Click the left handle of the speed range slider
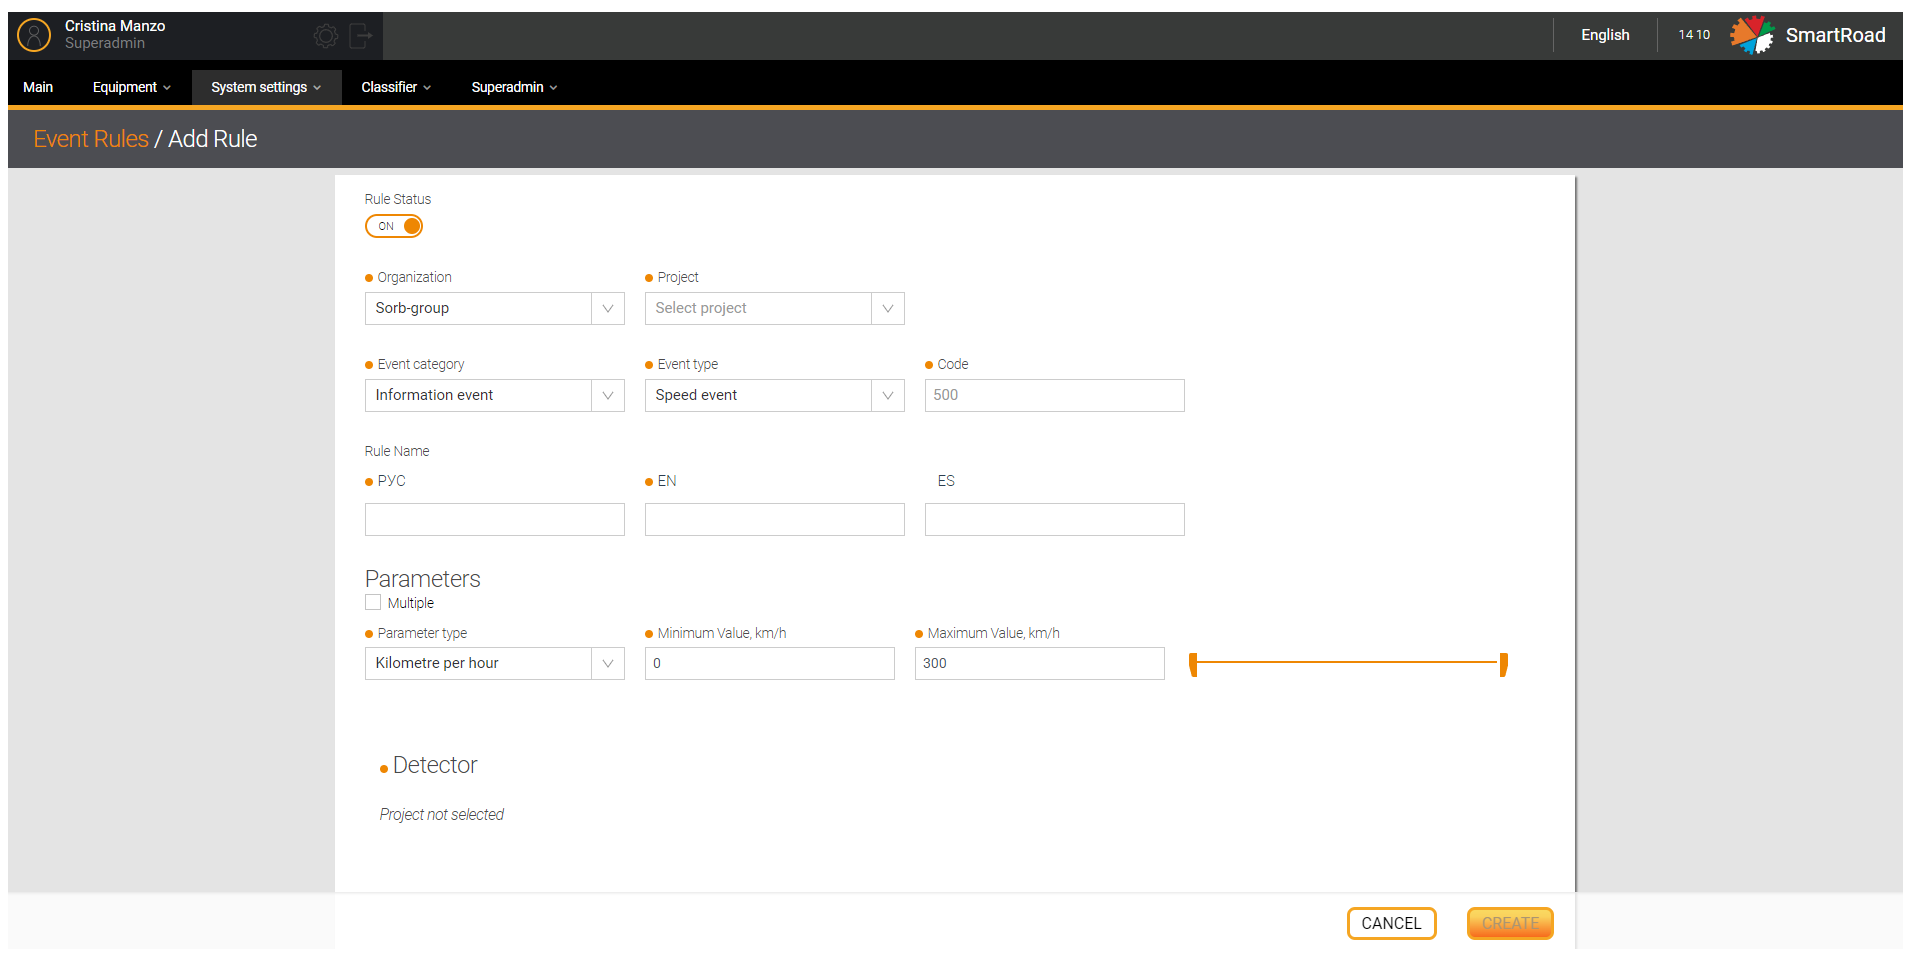 click(1193, 664)
